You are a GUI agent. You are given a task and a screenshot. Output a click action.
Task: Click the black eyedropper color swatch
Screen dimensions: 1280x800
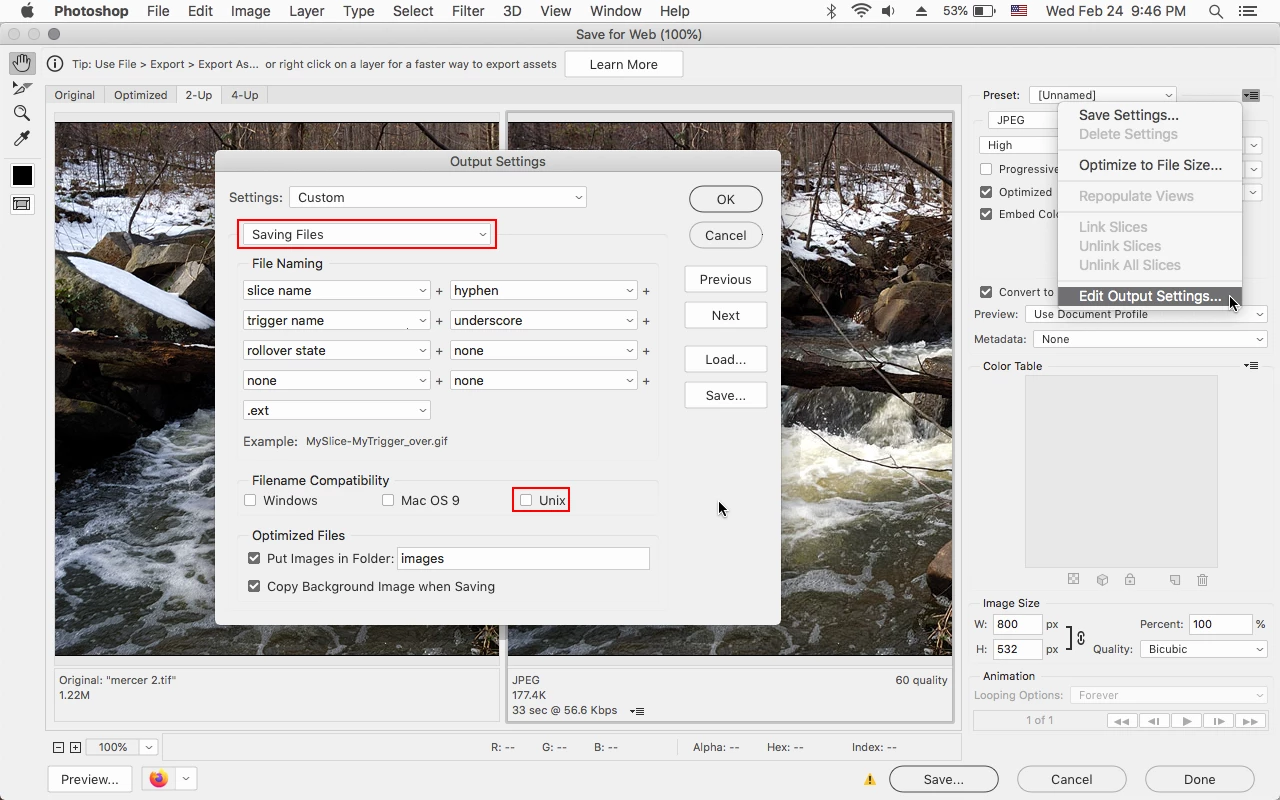tap(22, 176)
